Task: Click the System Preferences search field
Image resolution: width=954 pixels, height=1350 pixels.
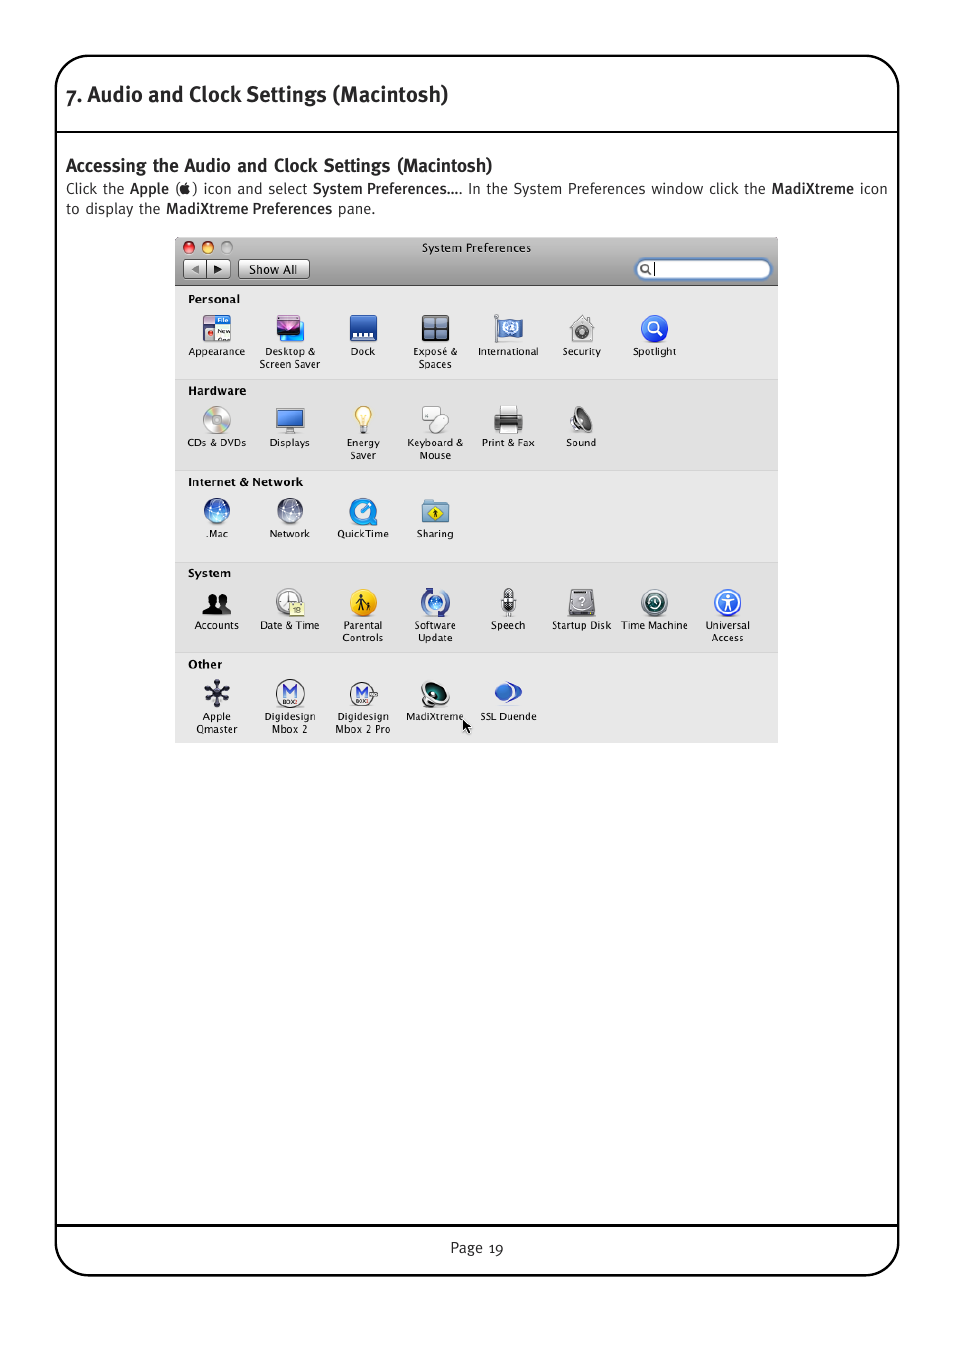Action: pyautogui.click(x=704, y=269)
